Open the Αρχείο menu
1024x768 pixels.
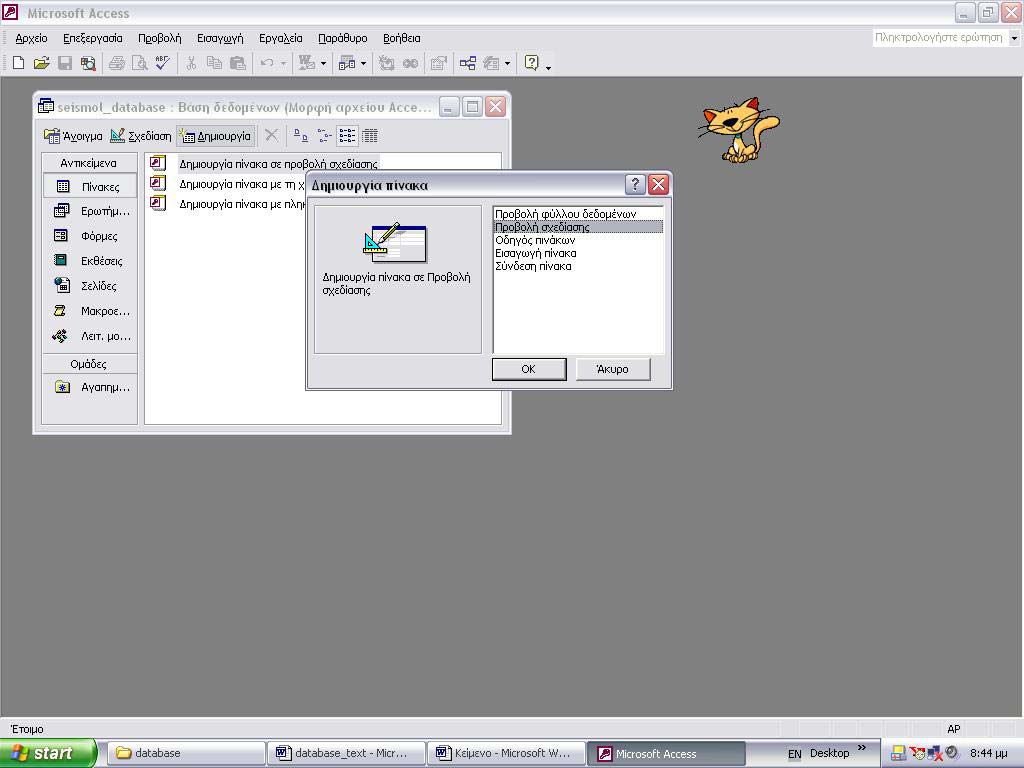pos(31,39)
